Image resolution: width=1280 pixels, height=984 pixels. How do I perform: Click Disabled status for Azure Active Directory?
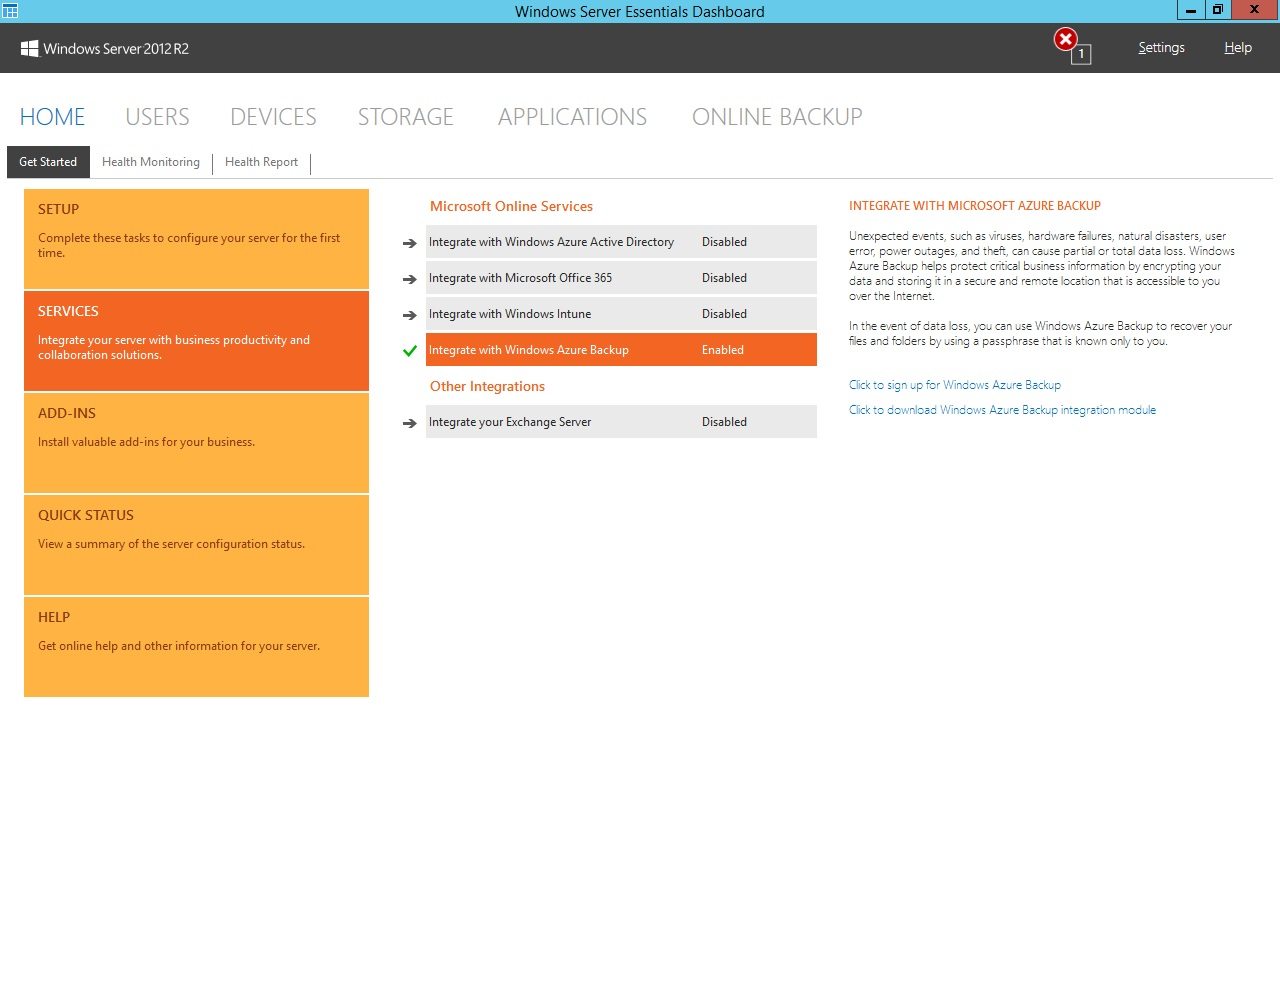pyautogui.click(x=724, y=242)
